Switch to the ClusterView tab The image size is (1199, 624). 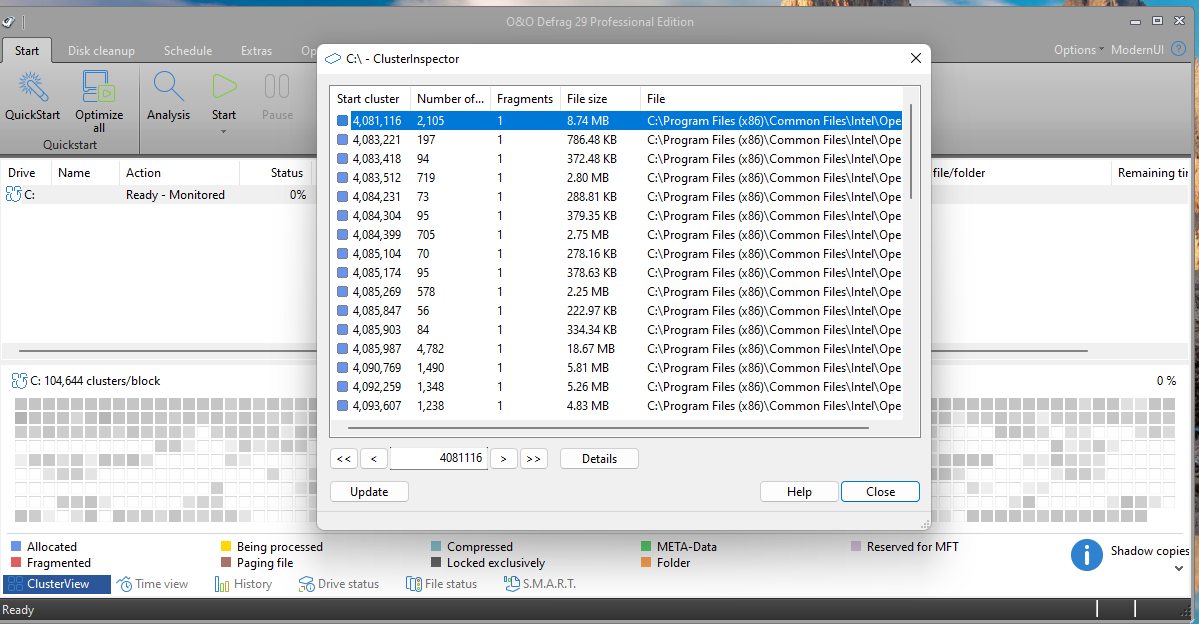(x=57, y=584)
